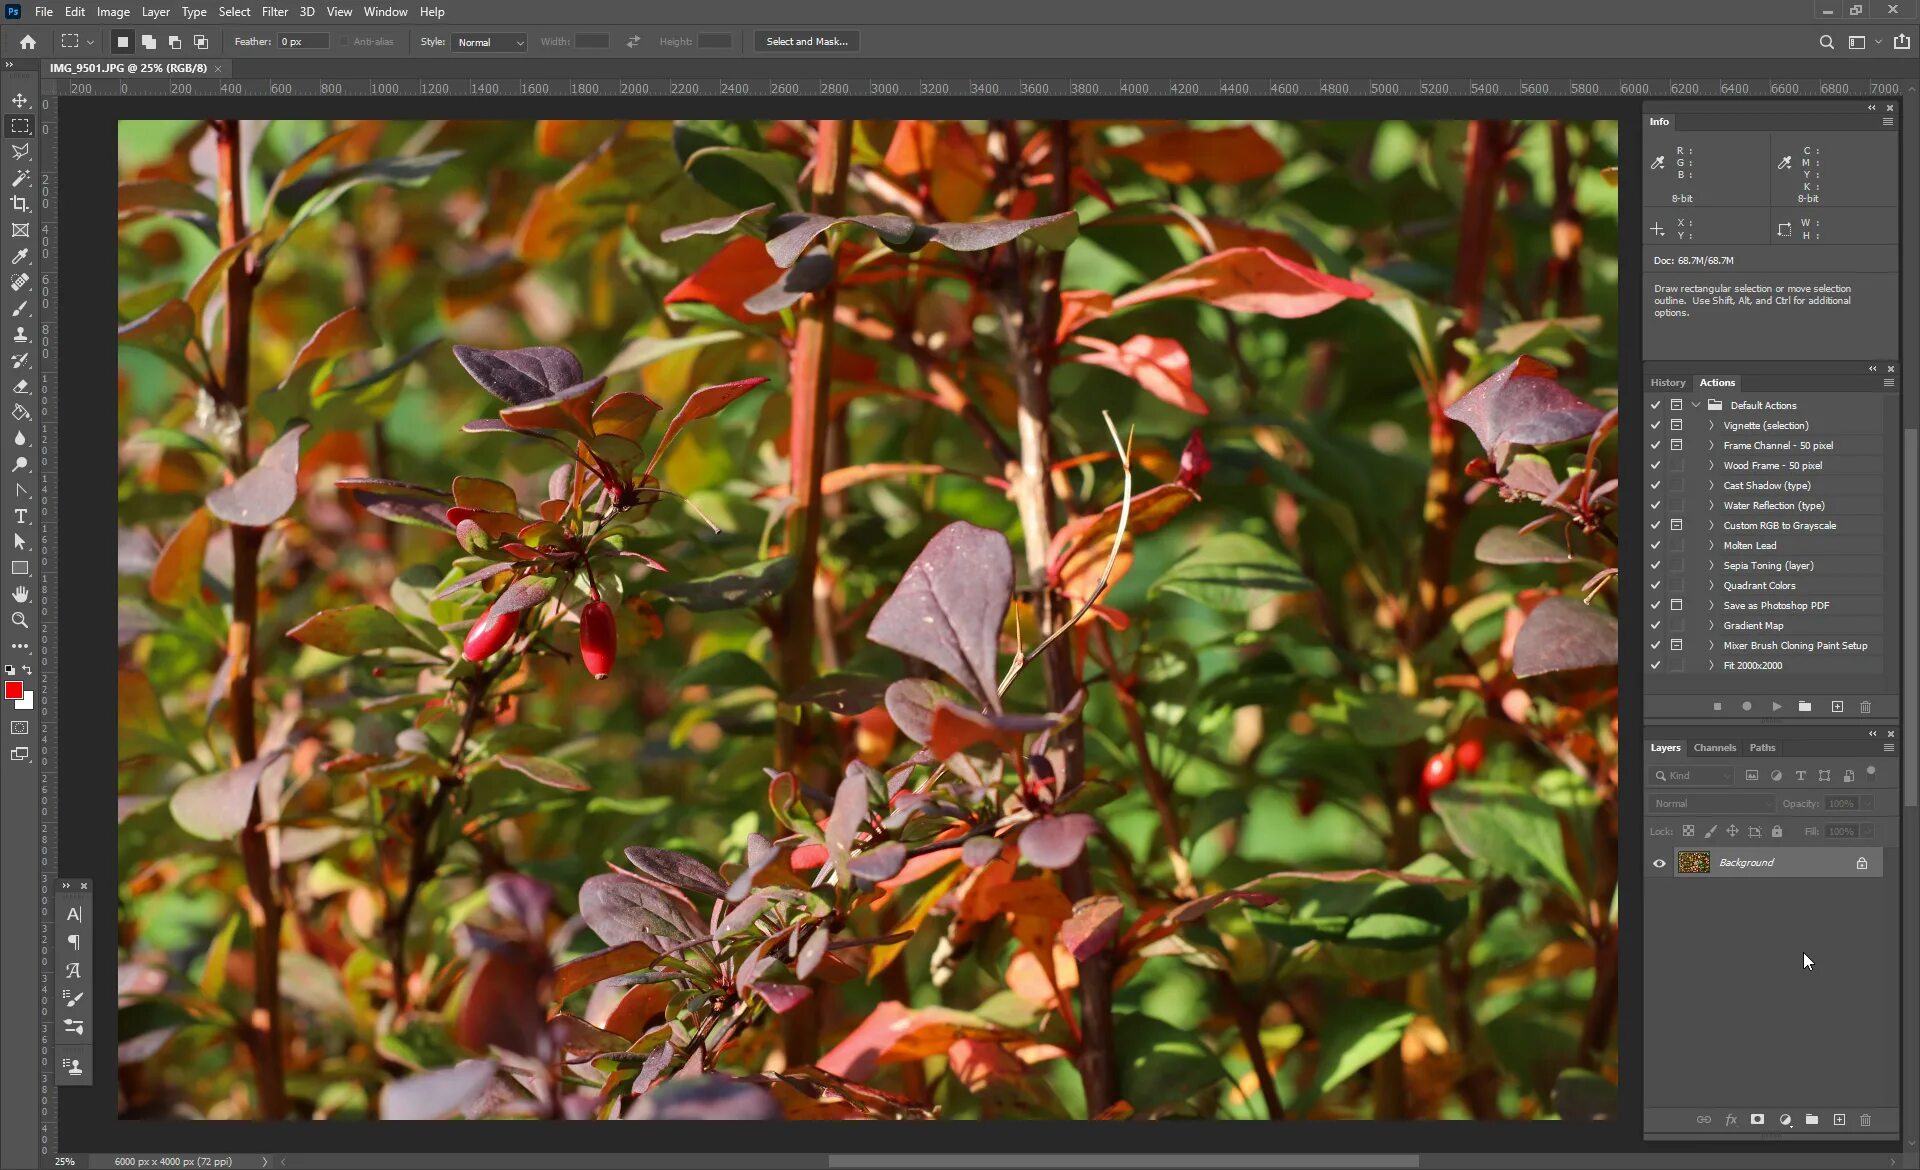Switch to the Channels tab
This screenshot has height=1170, width=1920.
tap(1714, 748)
